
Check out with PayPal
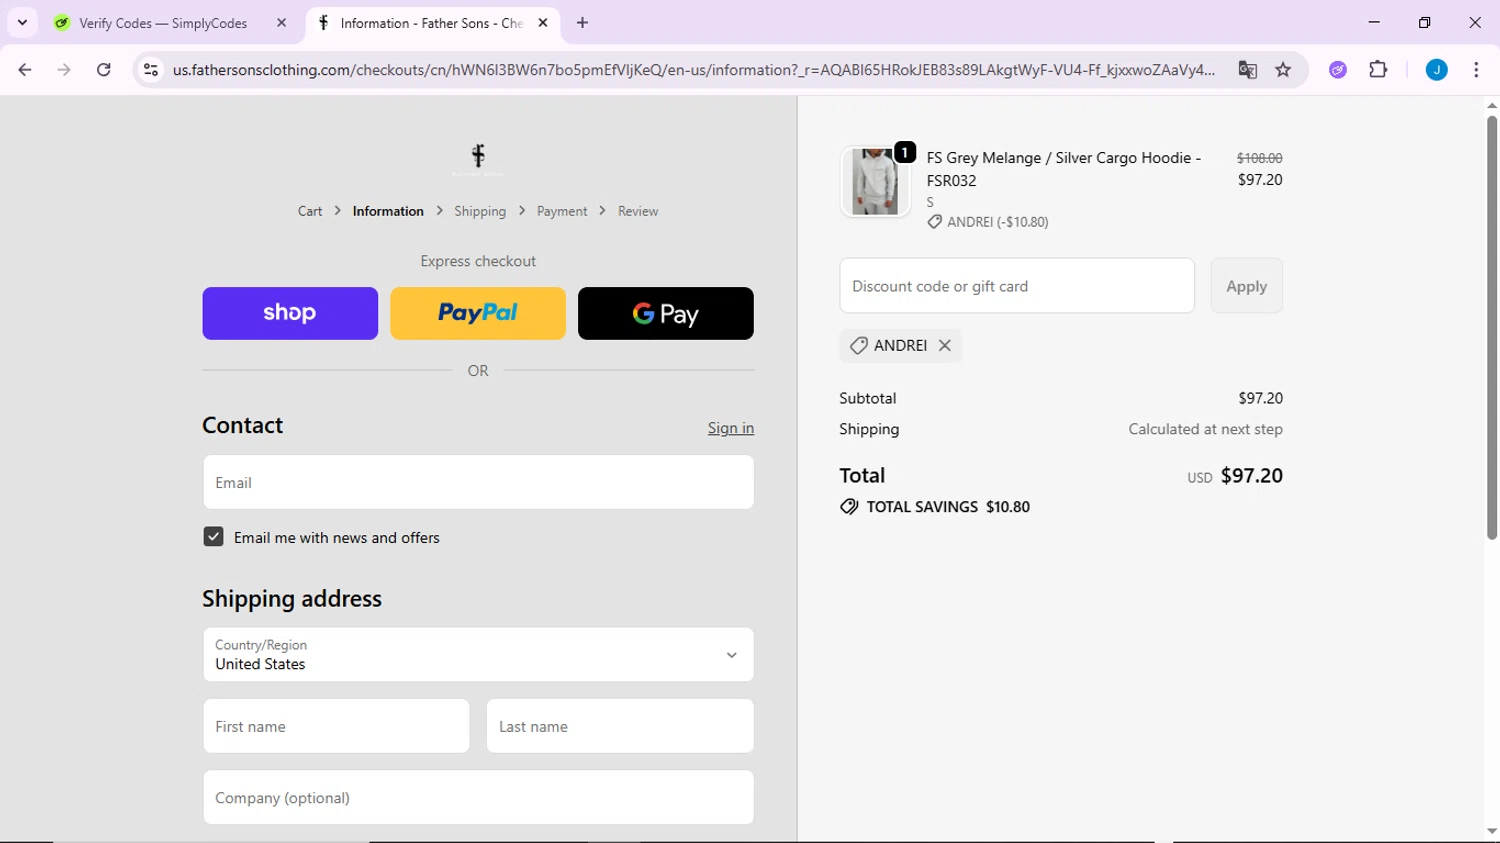click(x=478, y=313)
